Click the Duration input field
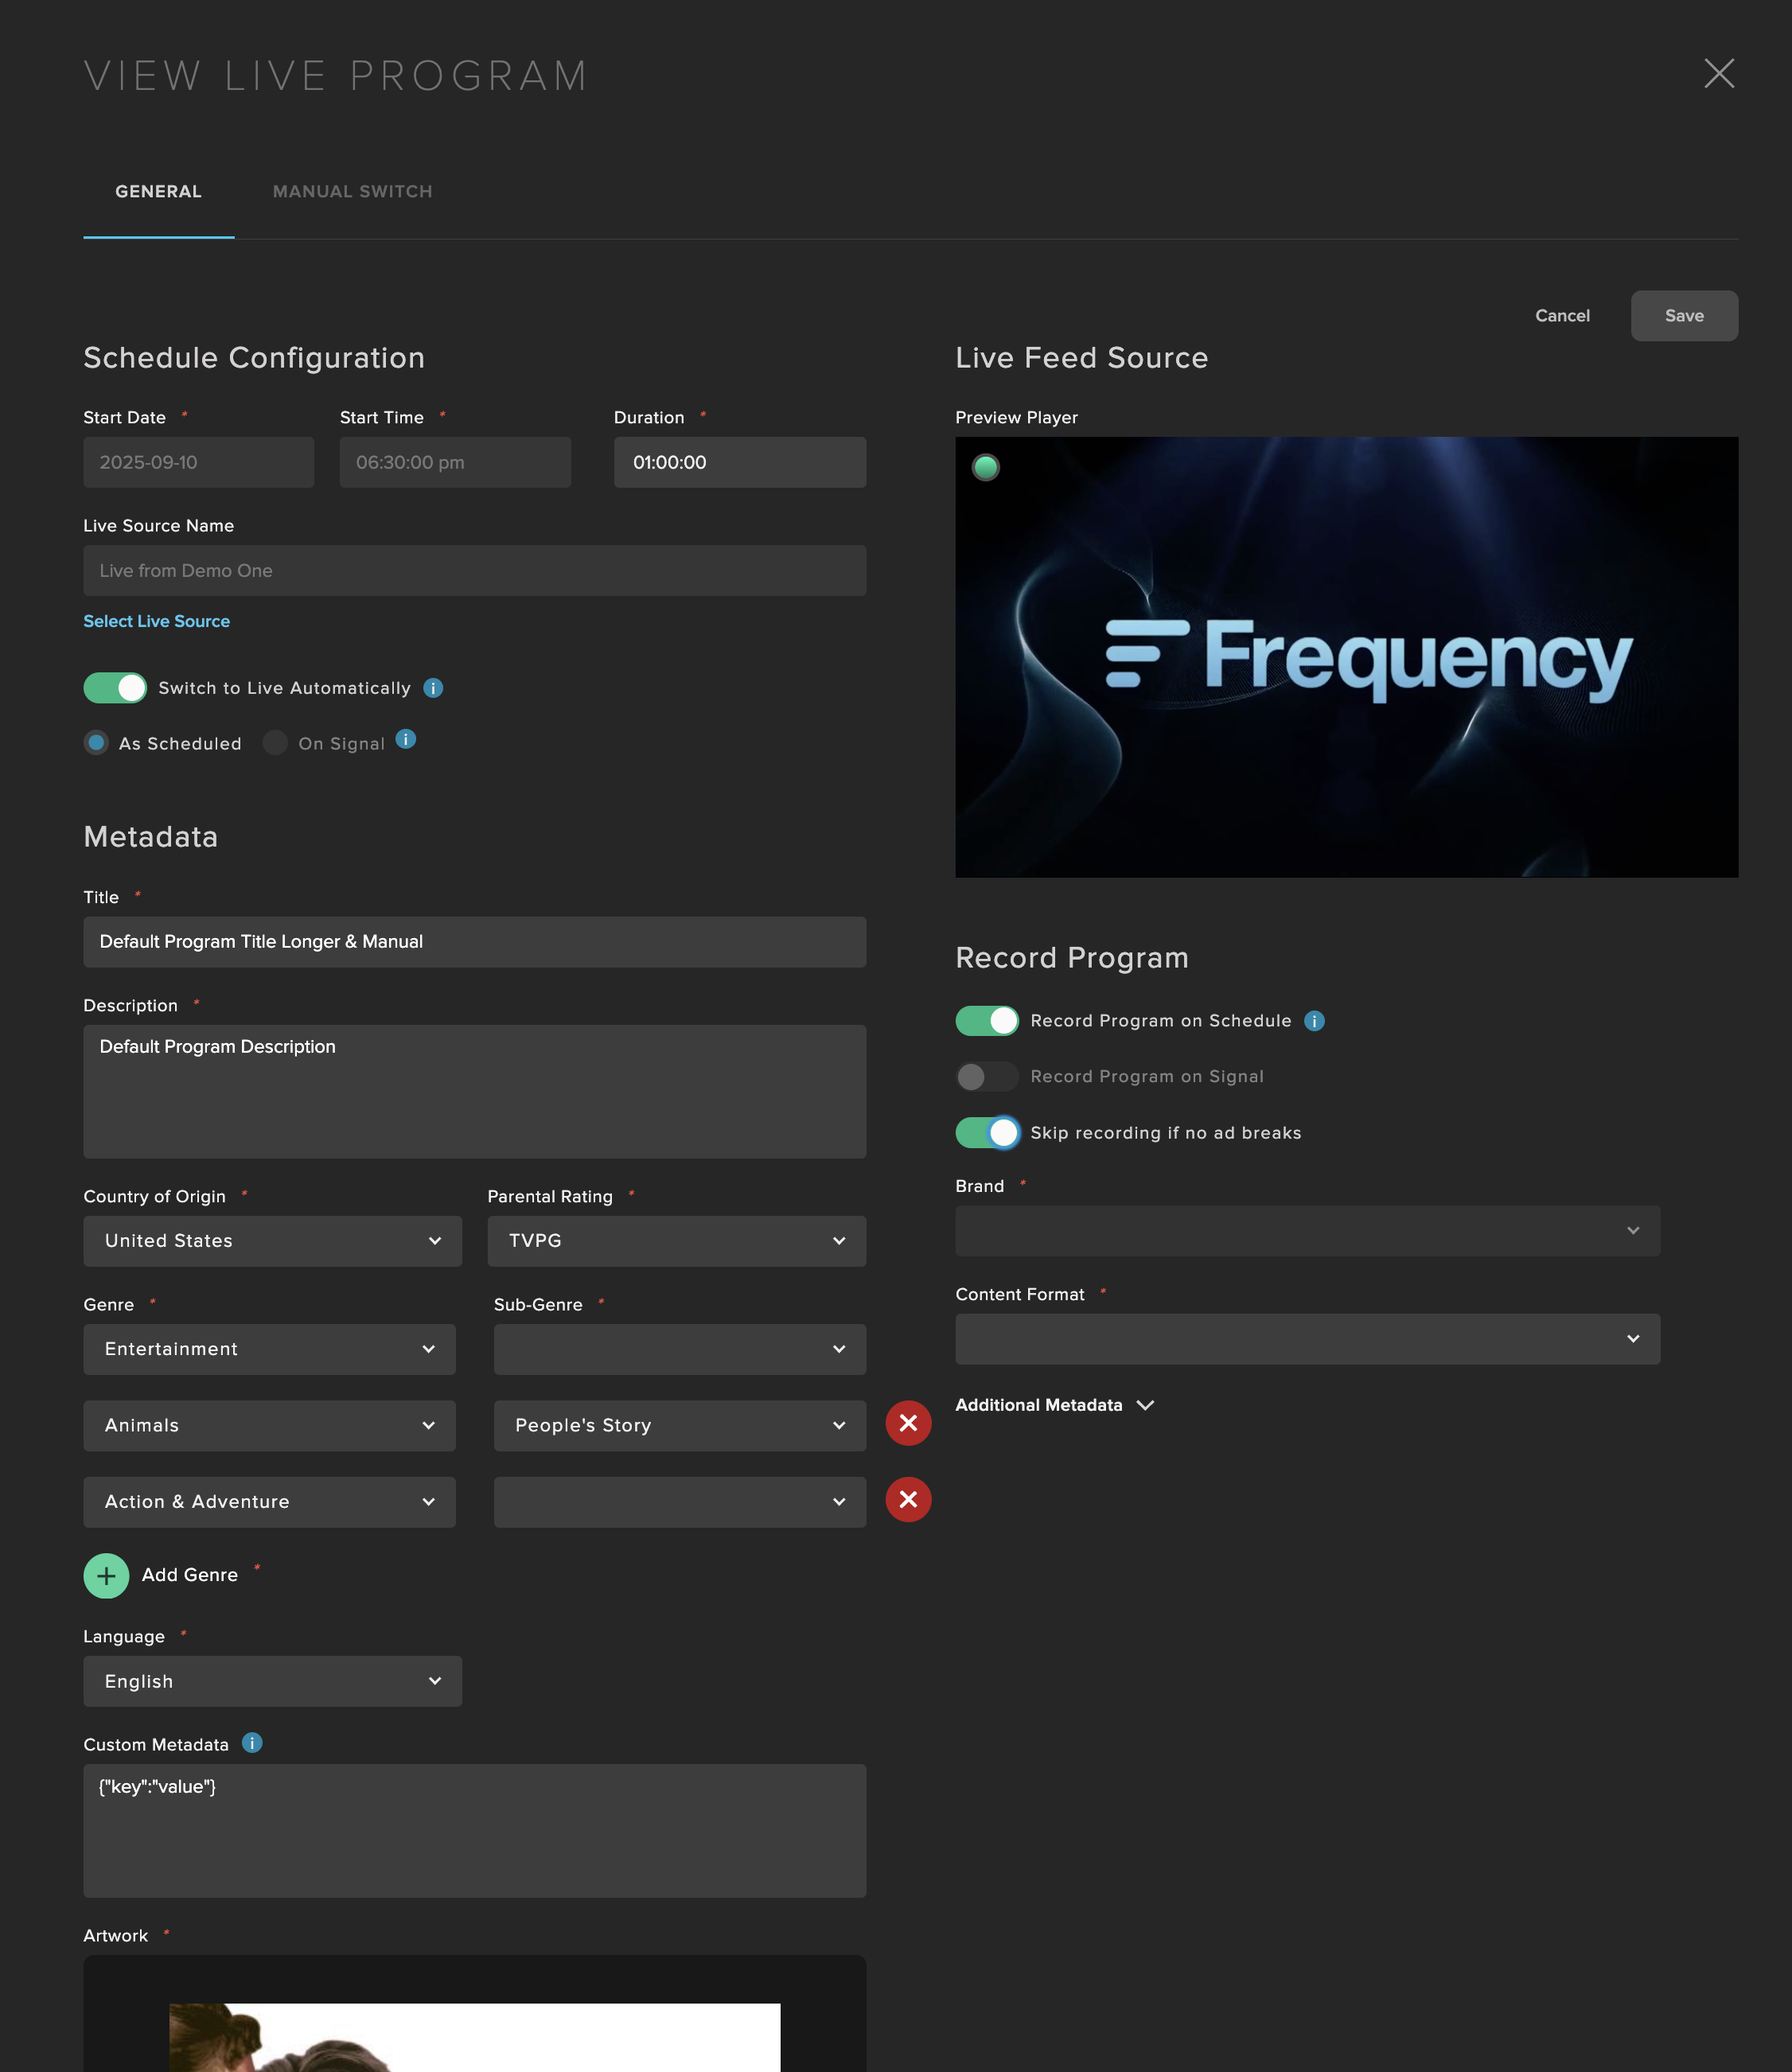Viewport: 1792px width, 2072px height. coord(739,463)
